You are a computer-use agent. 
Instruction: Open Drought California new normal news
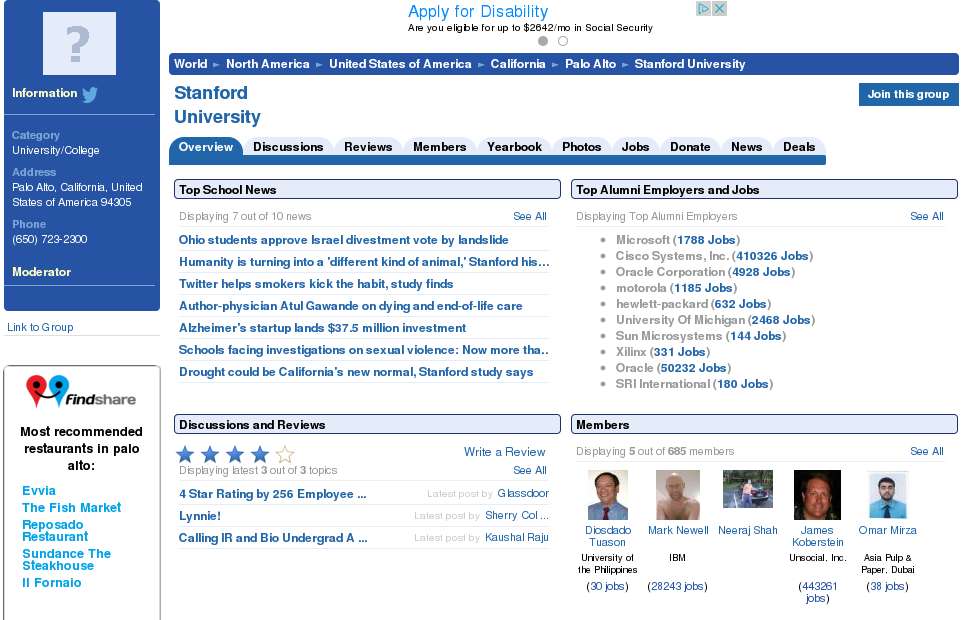356,372
